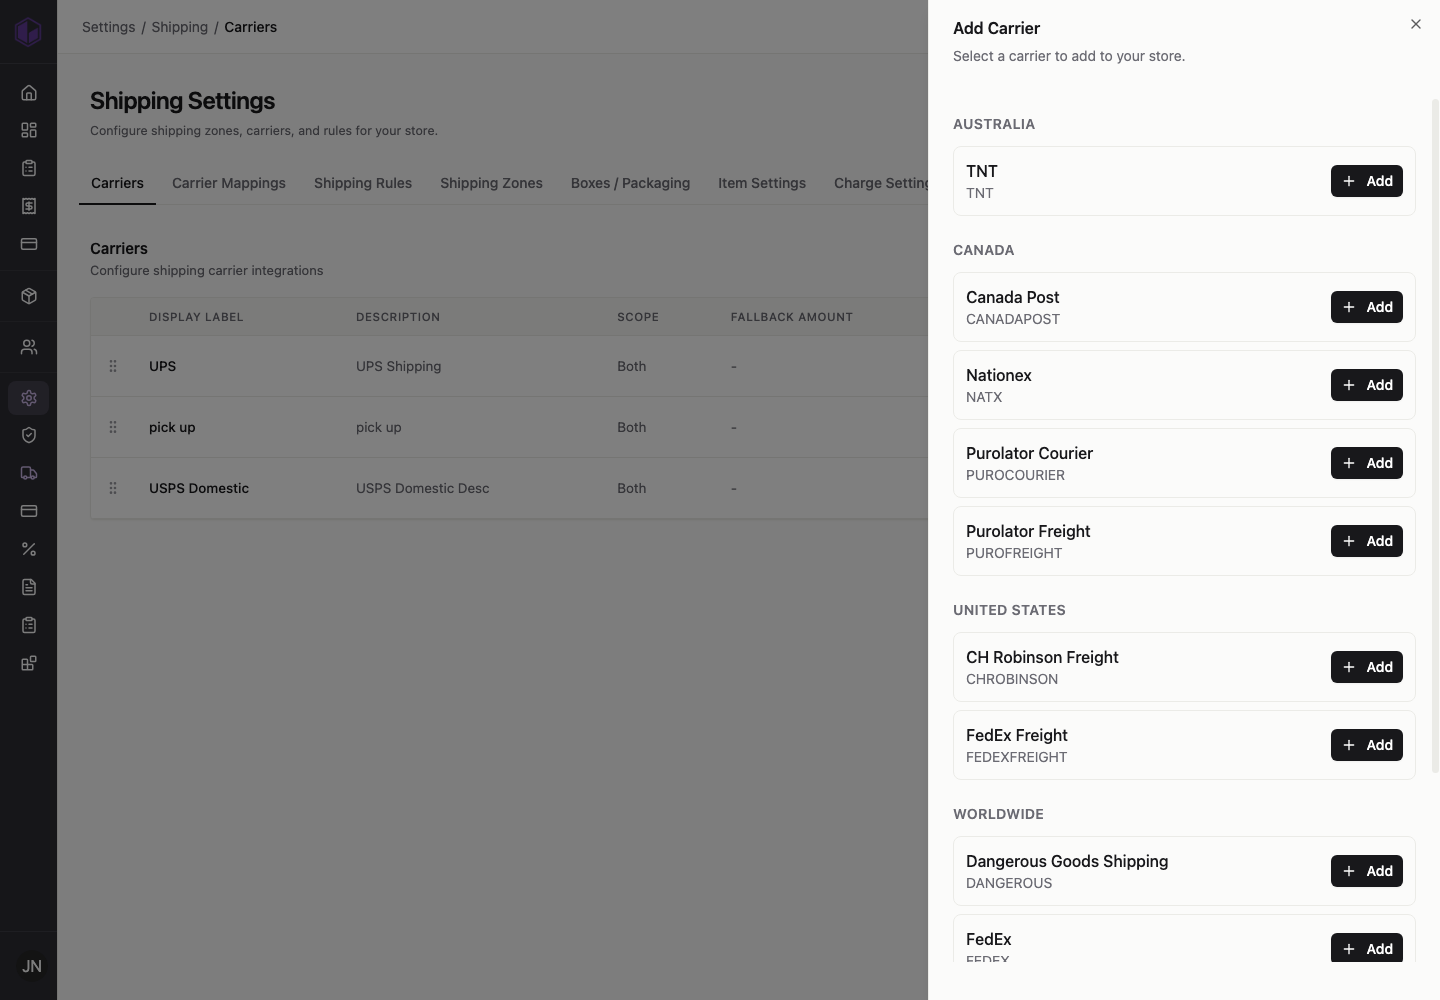Screen dimensions: 1440x1000
Task: Add the Canada Post carrier
Action: tap(1366, 307)
